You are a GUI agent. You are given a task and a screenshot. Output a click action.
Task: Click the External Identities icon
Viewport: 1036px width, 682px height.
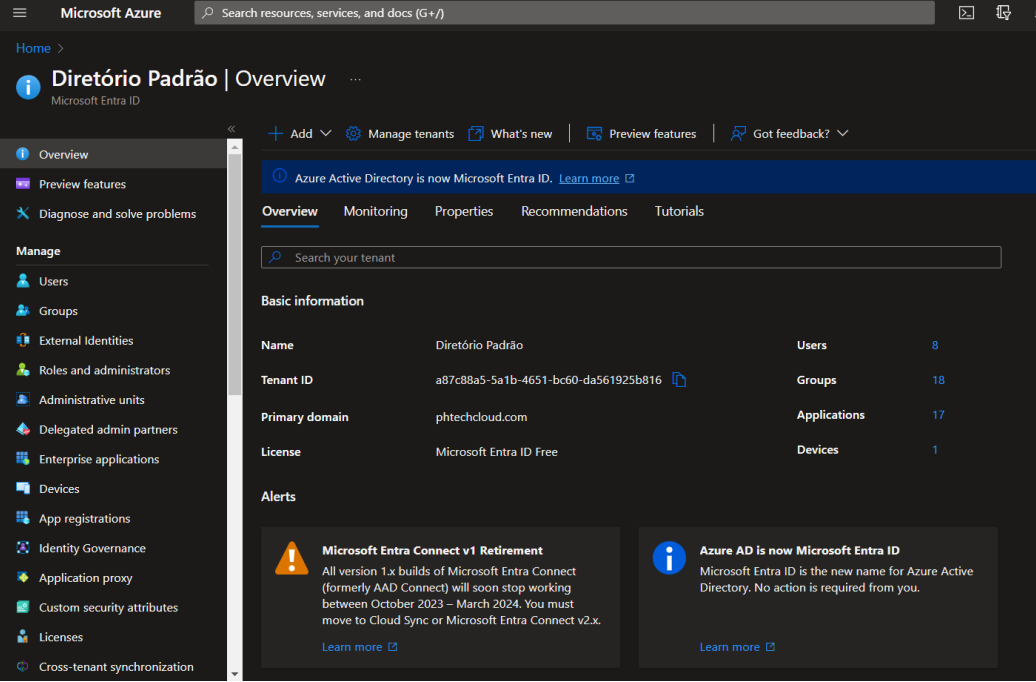[22, 340]
